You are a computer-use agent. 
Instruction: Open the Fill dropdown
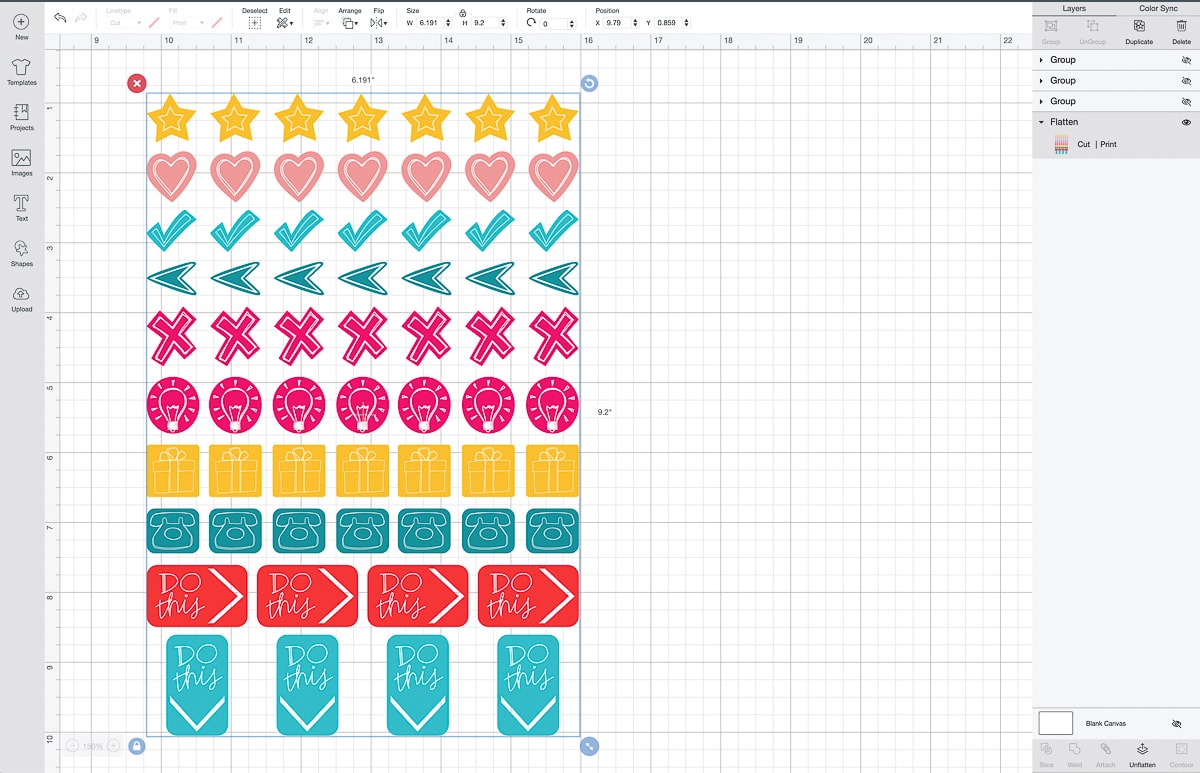pyautogui.click(x=186, y=22)
